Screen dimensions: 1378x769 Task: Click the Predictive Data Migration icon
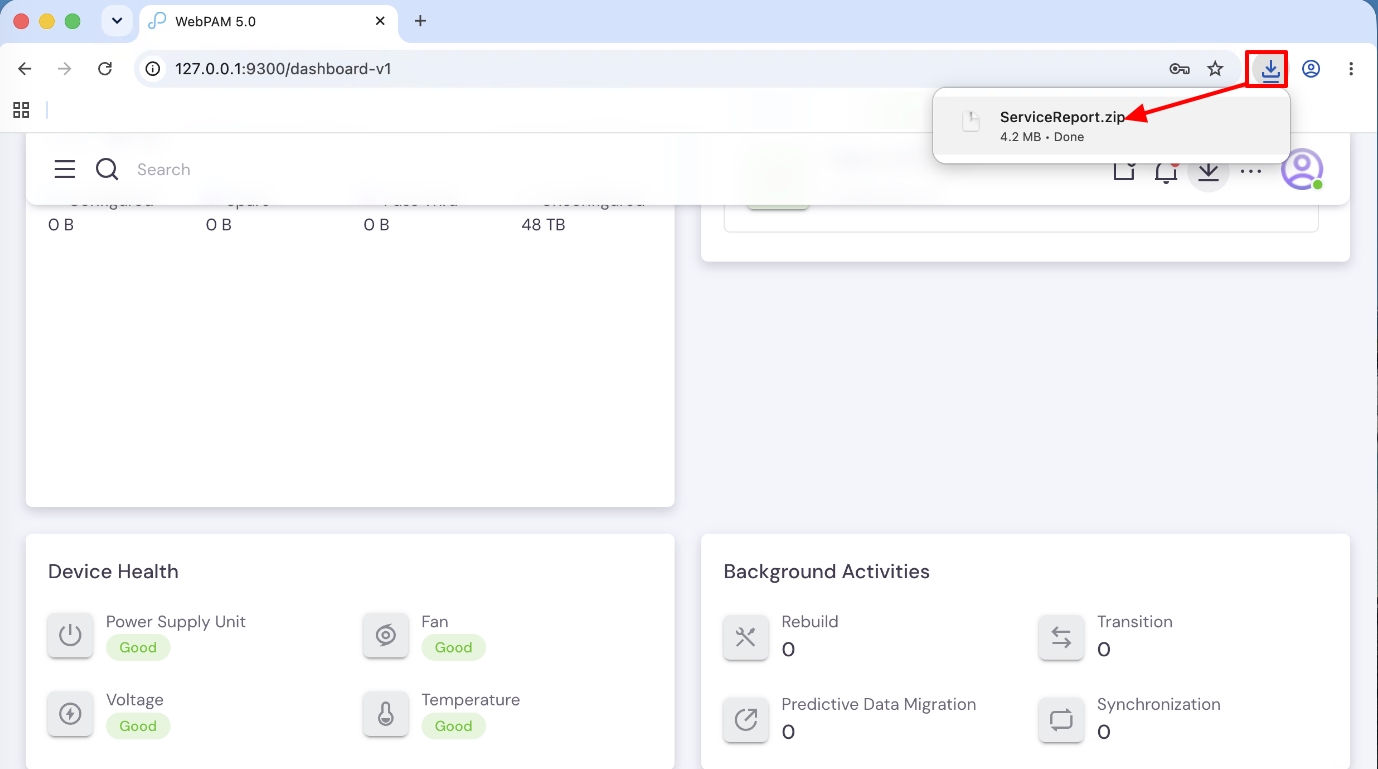pyautogui.click(x=746, y=719)
